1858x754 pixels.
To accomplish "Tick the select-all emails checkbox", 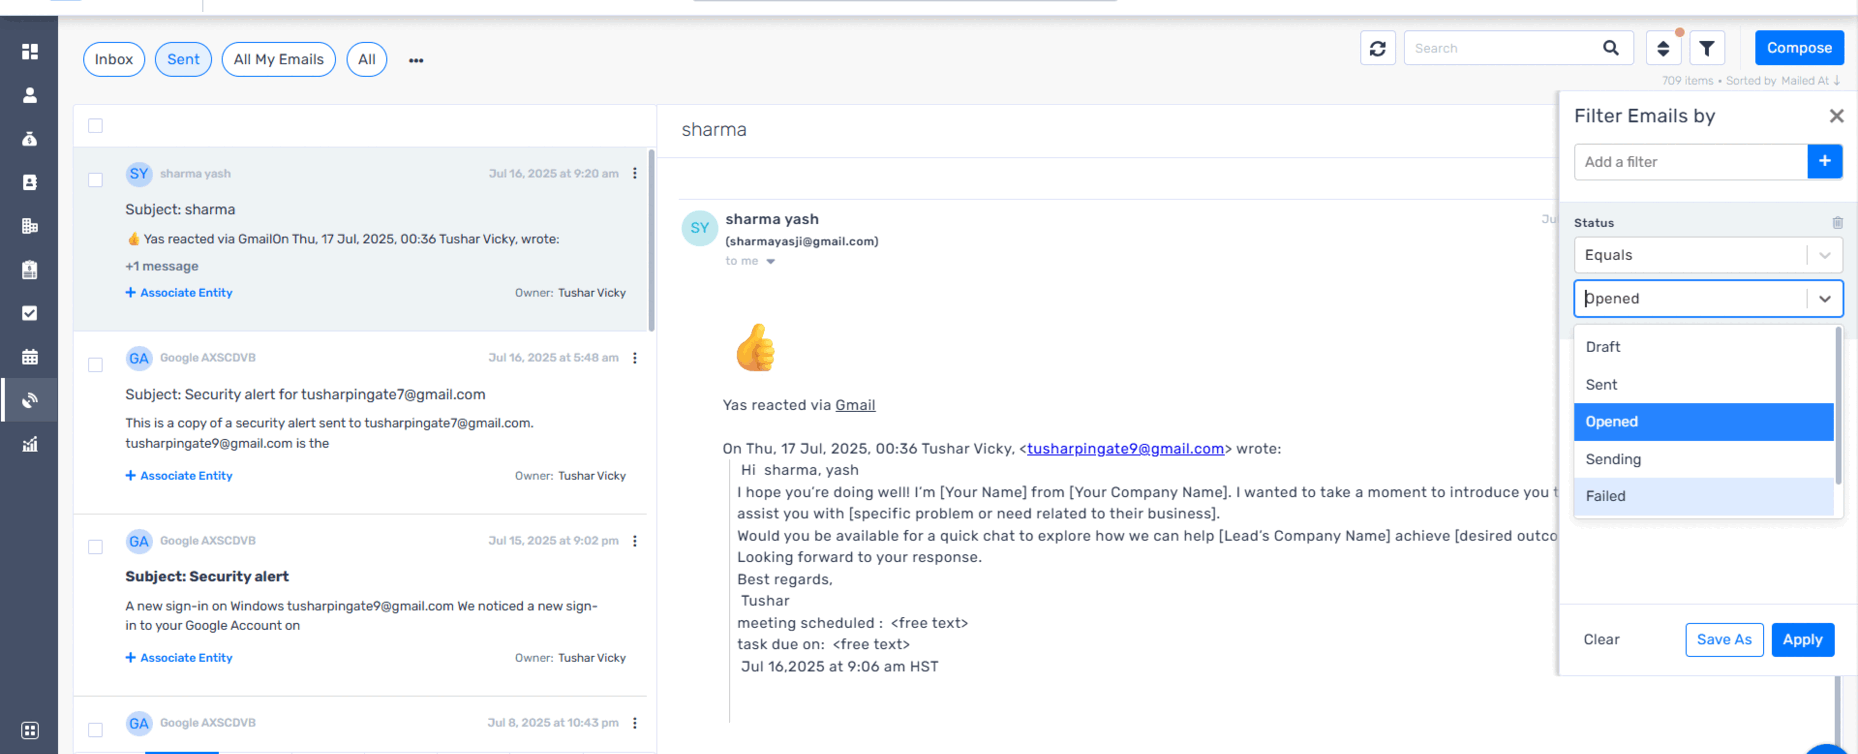I will 95,126.
